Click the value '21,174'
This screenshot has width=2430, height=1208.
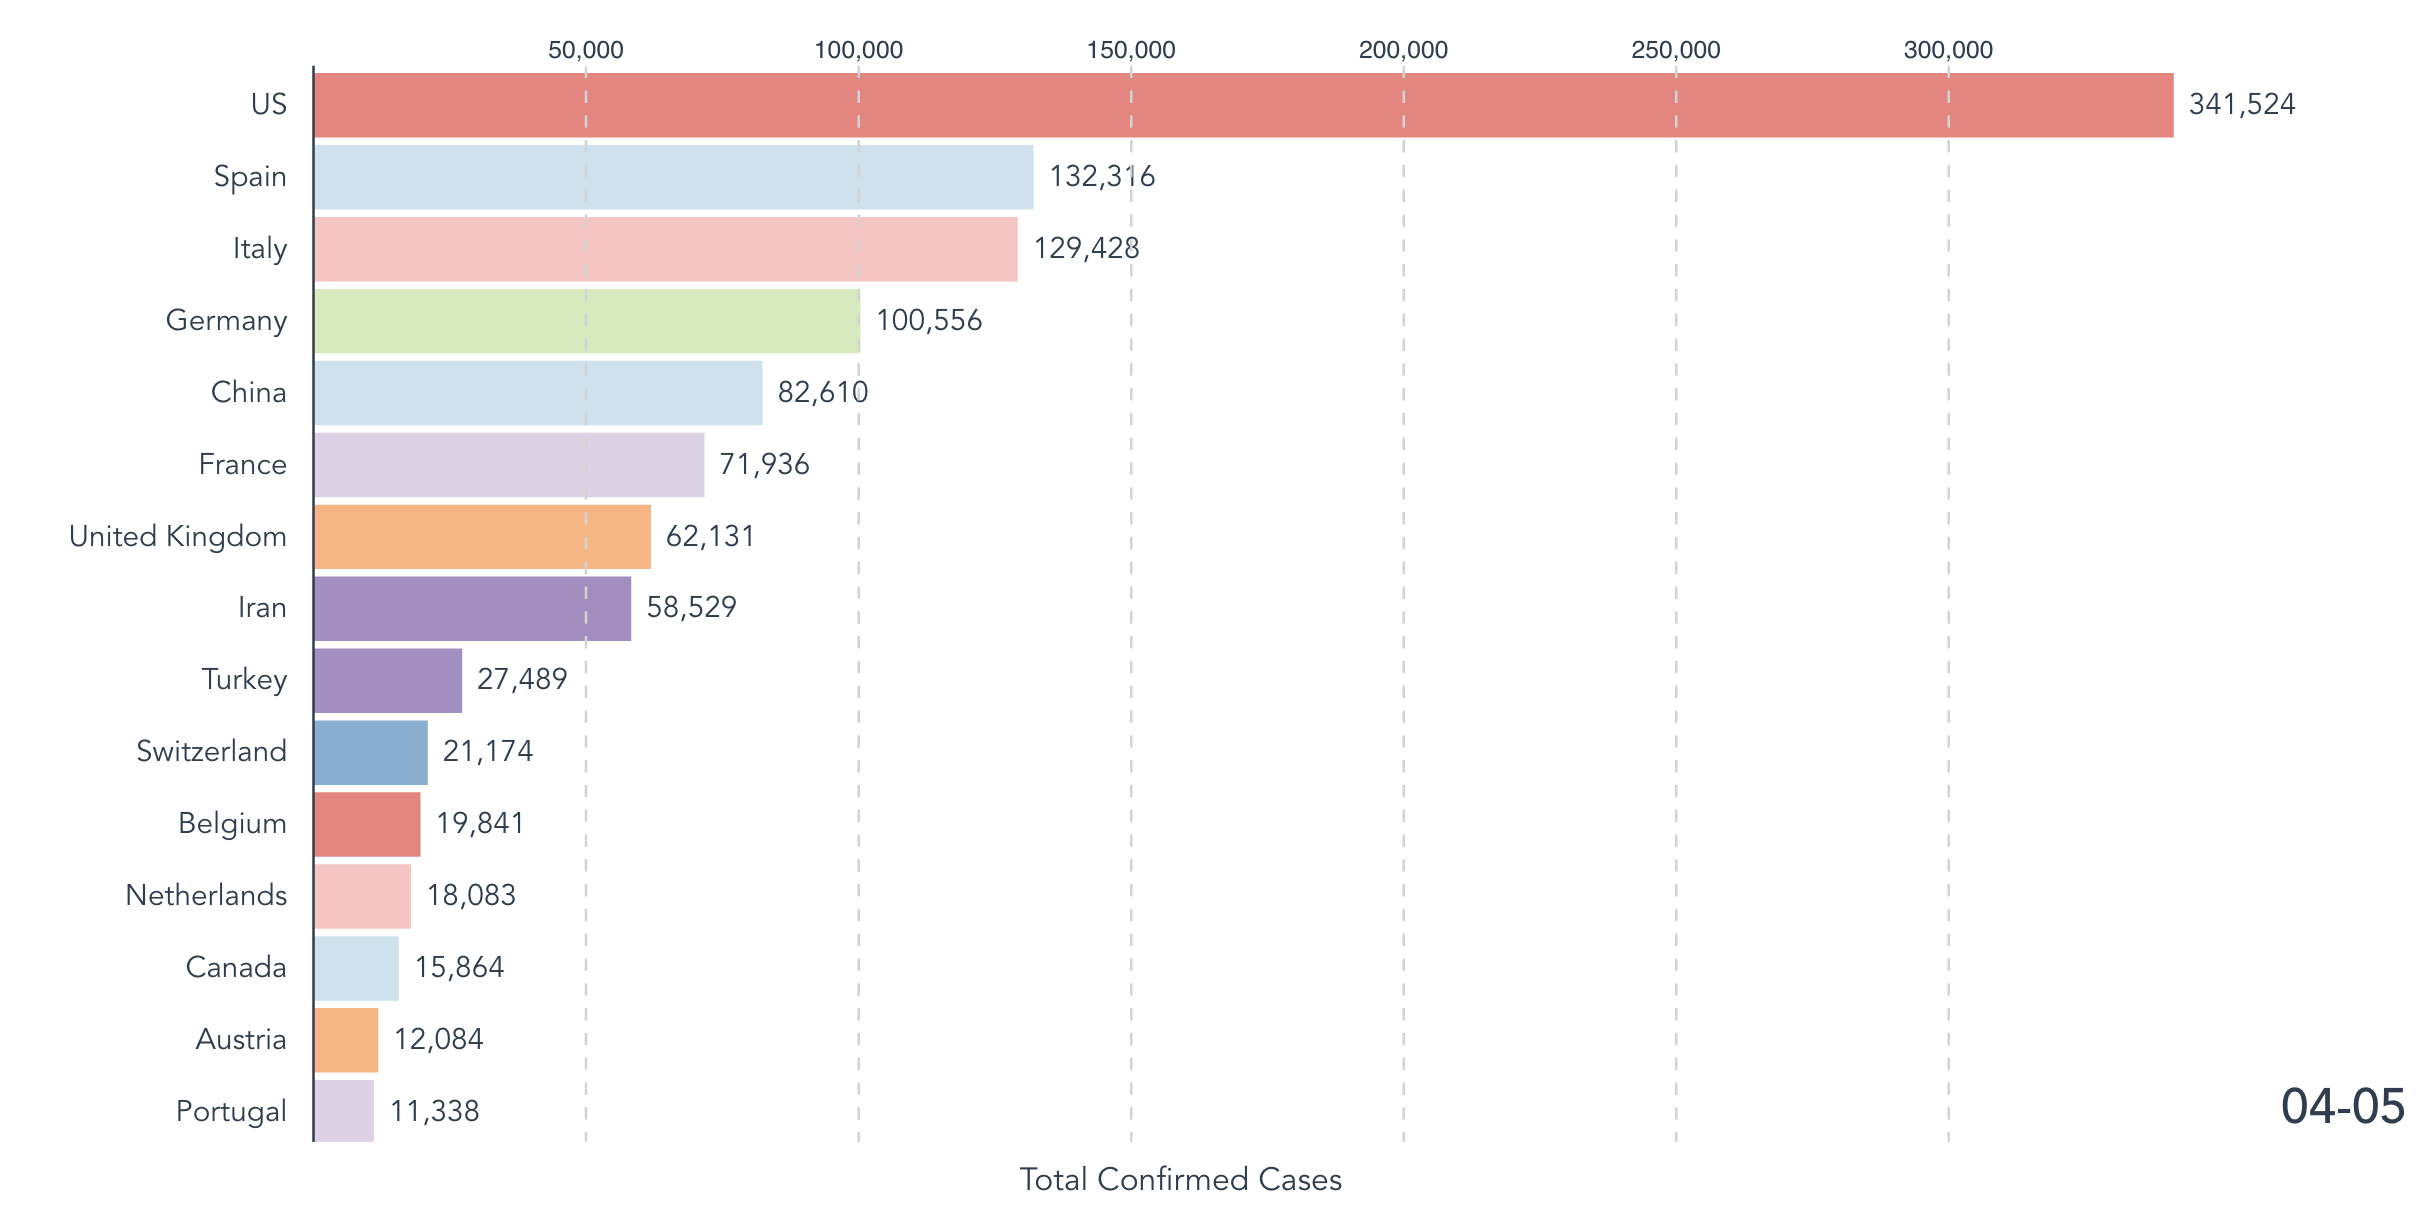[x=488, y=752]
